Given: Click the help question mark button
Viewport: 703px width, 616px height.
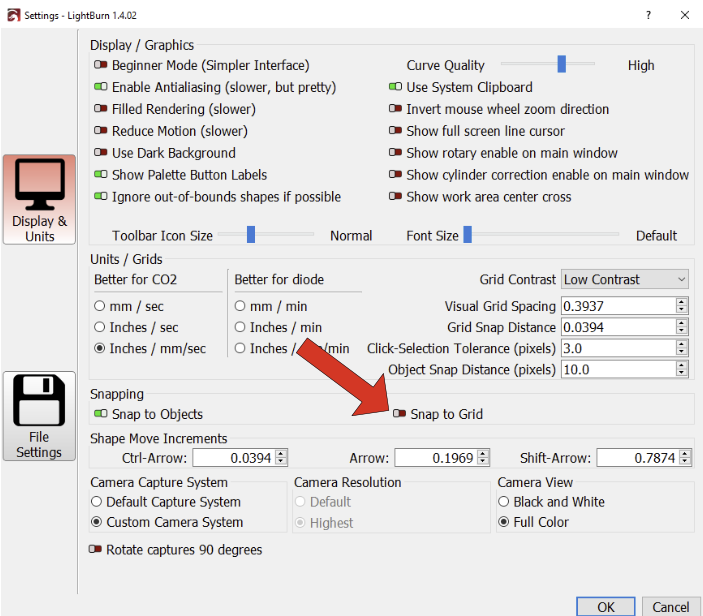Looking at the screenshot, I should pyautogui.click(x=648, y=15).
